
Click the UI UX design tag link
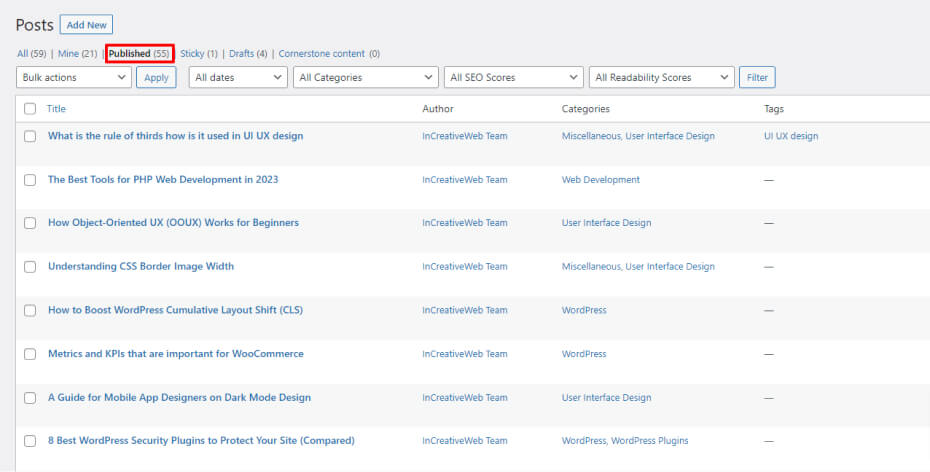pyautogui.click(x=790, y=136)
